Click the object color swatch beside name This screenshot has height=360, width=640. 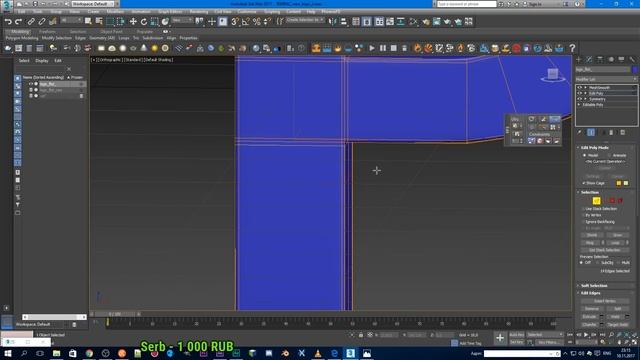pos(634,70)
